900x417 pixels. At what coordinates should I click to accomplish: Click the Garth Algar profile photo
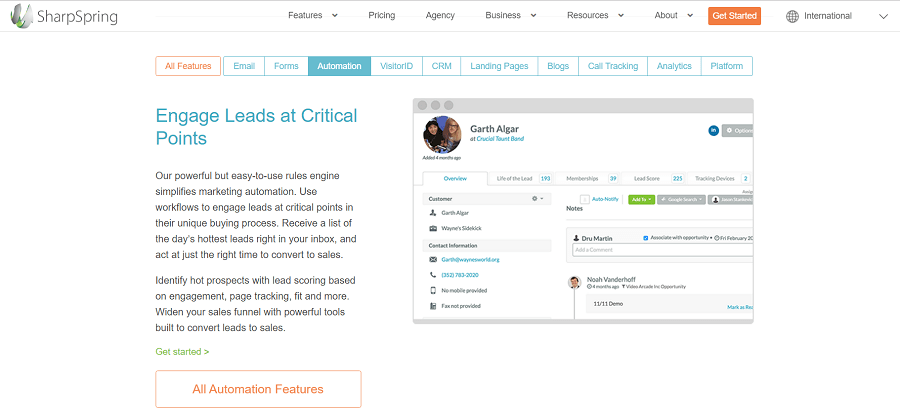click(442, 135)
